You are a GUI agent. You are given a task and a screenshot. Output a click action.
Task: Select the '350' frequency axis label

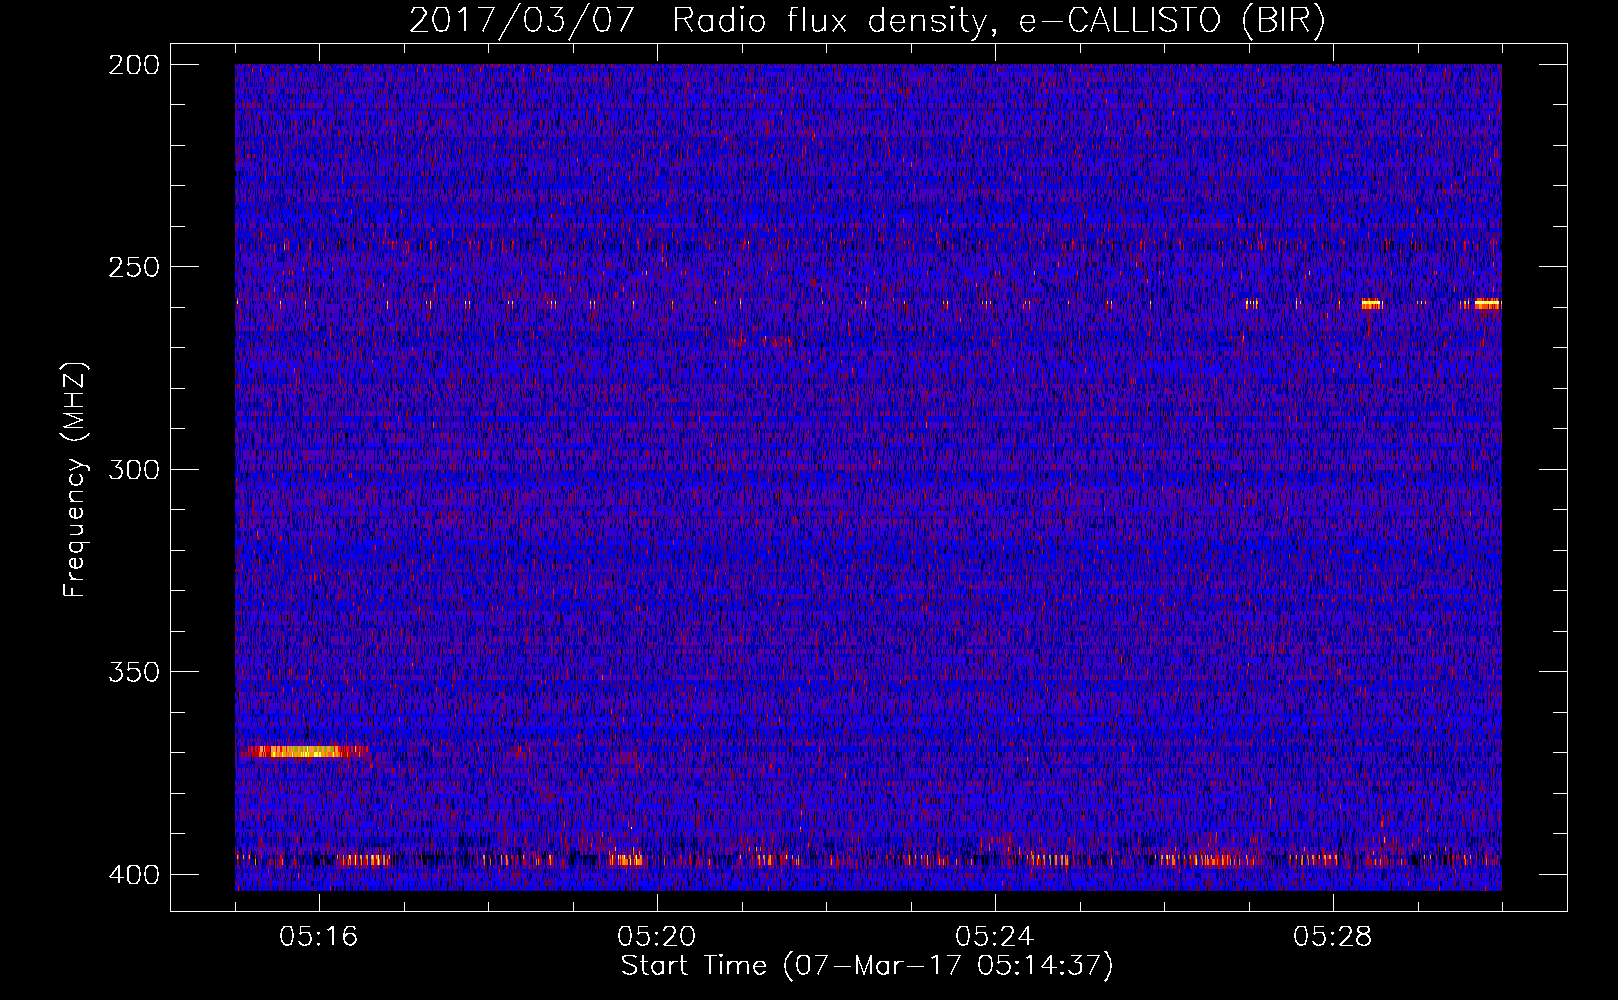[134, 672]
